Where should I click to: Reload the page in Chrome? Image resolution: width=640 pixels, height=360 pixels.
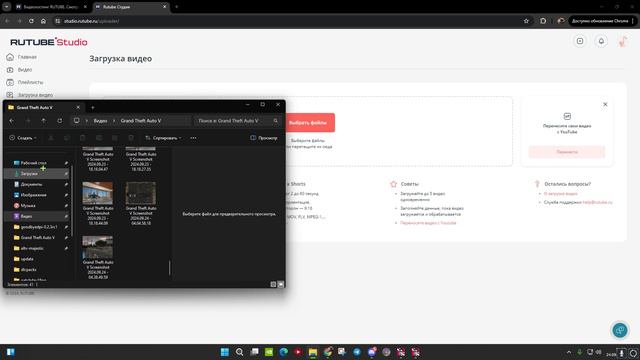pyautogui.click(x=31, y=21)
